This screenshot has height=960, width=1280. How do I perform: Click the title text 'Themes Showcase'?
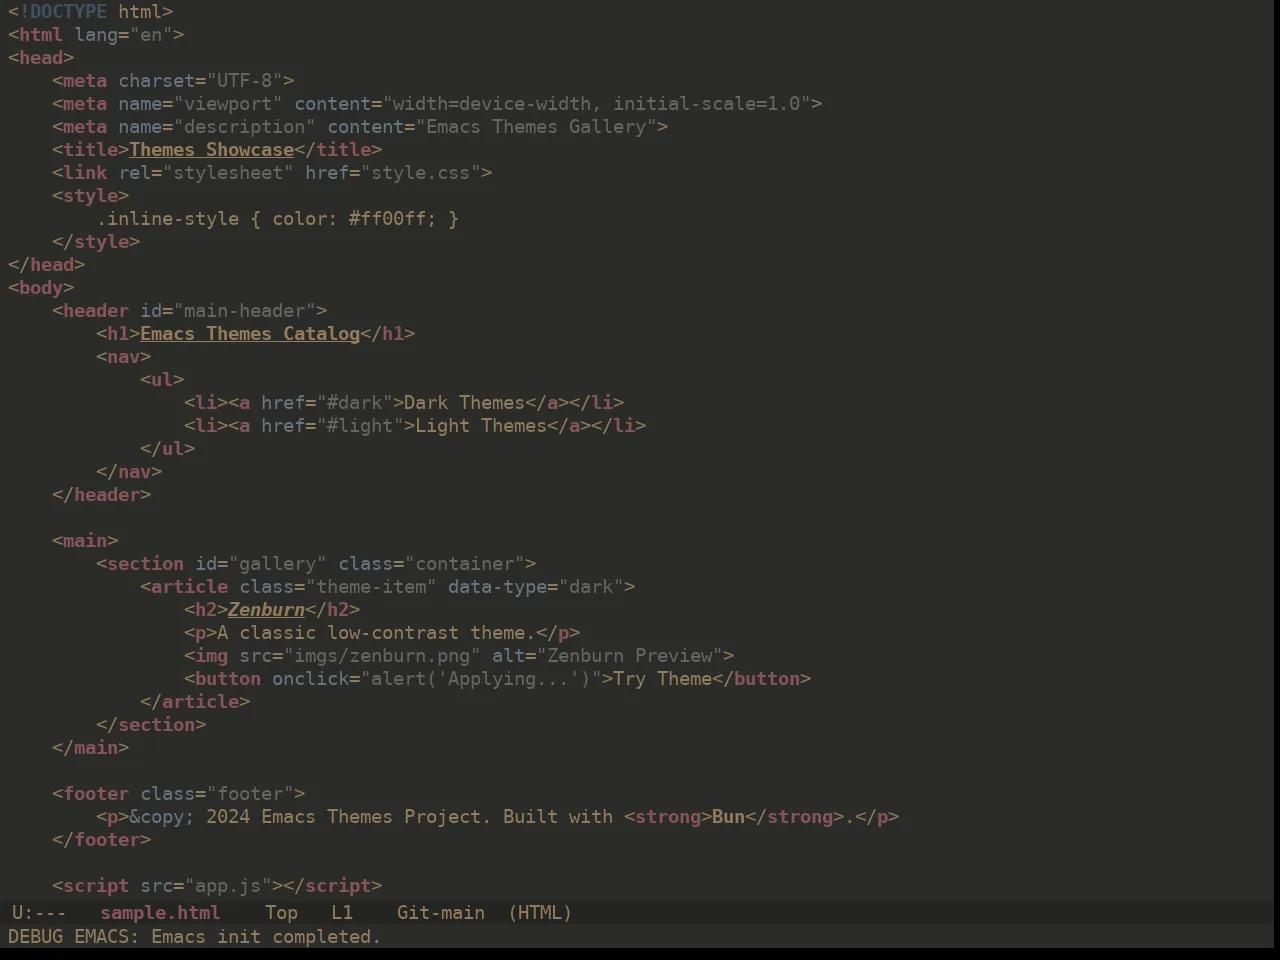click(x=211, y=150)
